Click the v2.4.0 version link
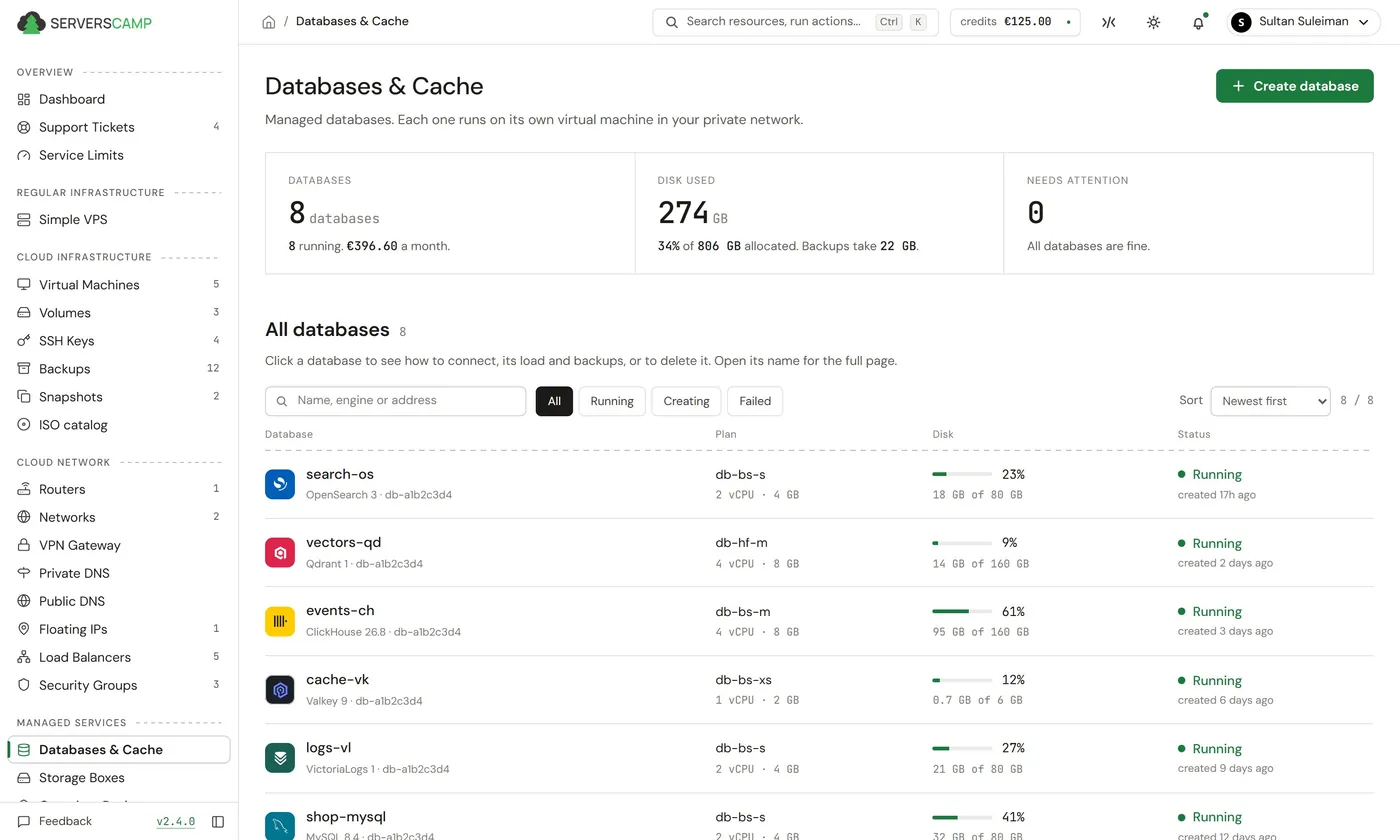1400x840 pixels. (x=176, y=822)
